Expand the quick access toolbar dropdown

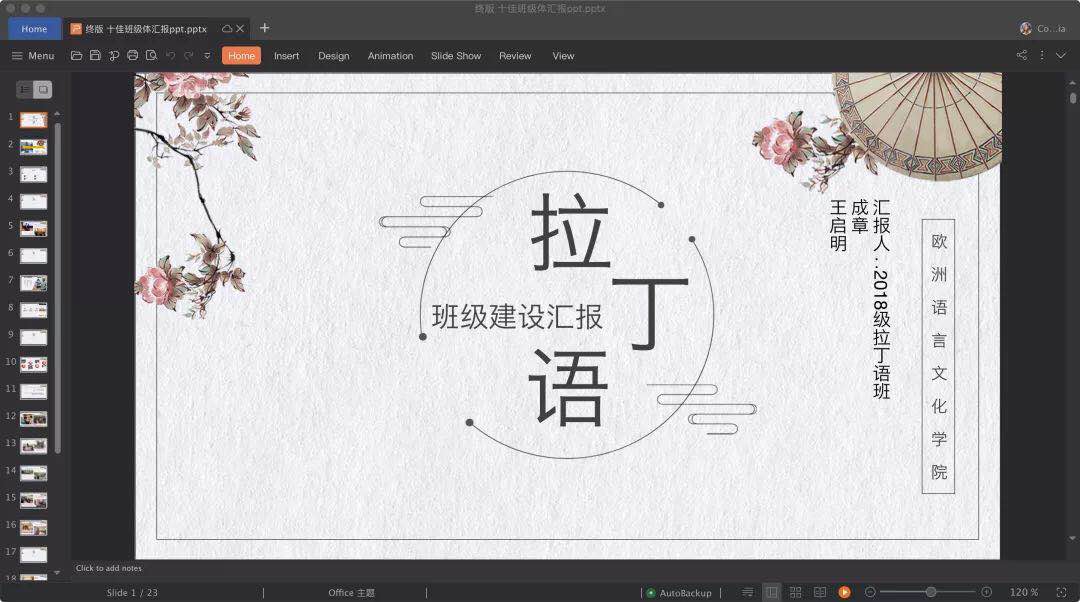207,56
